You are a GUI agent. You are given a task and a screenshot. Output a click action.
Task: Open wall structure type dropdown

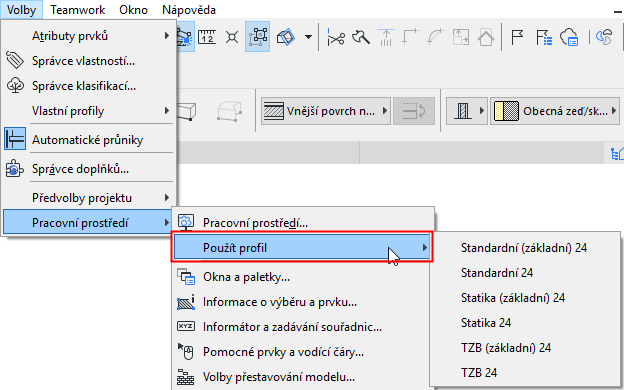pyautogui.click(x=467, y=111)
